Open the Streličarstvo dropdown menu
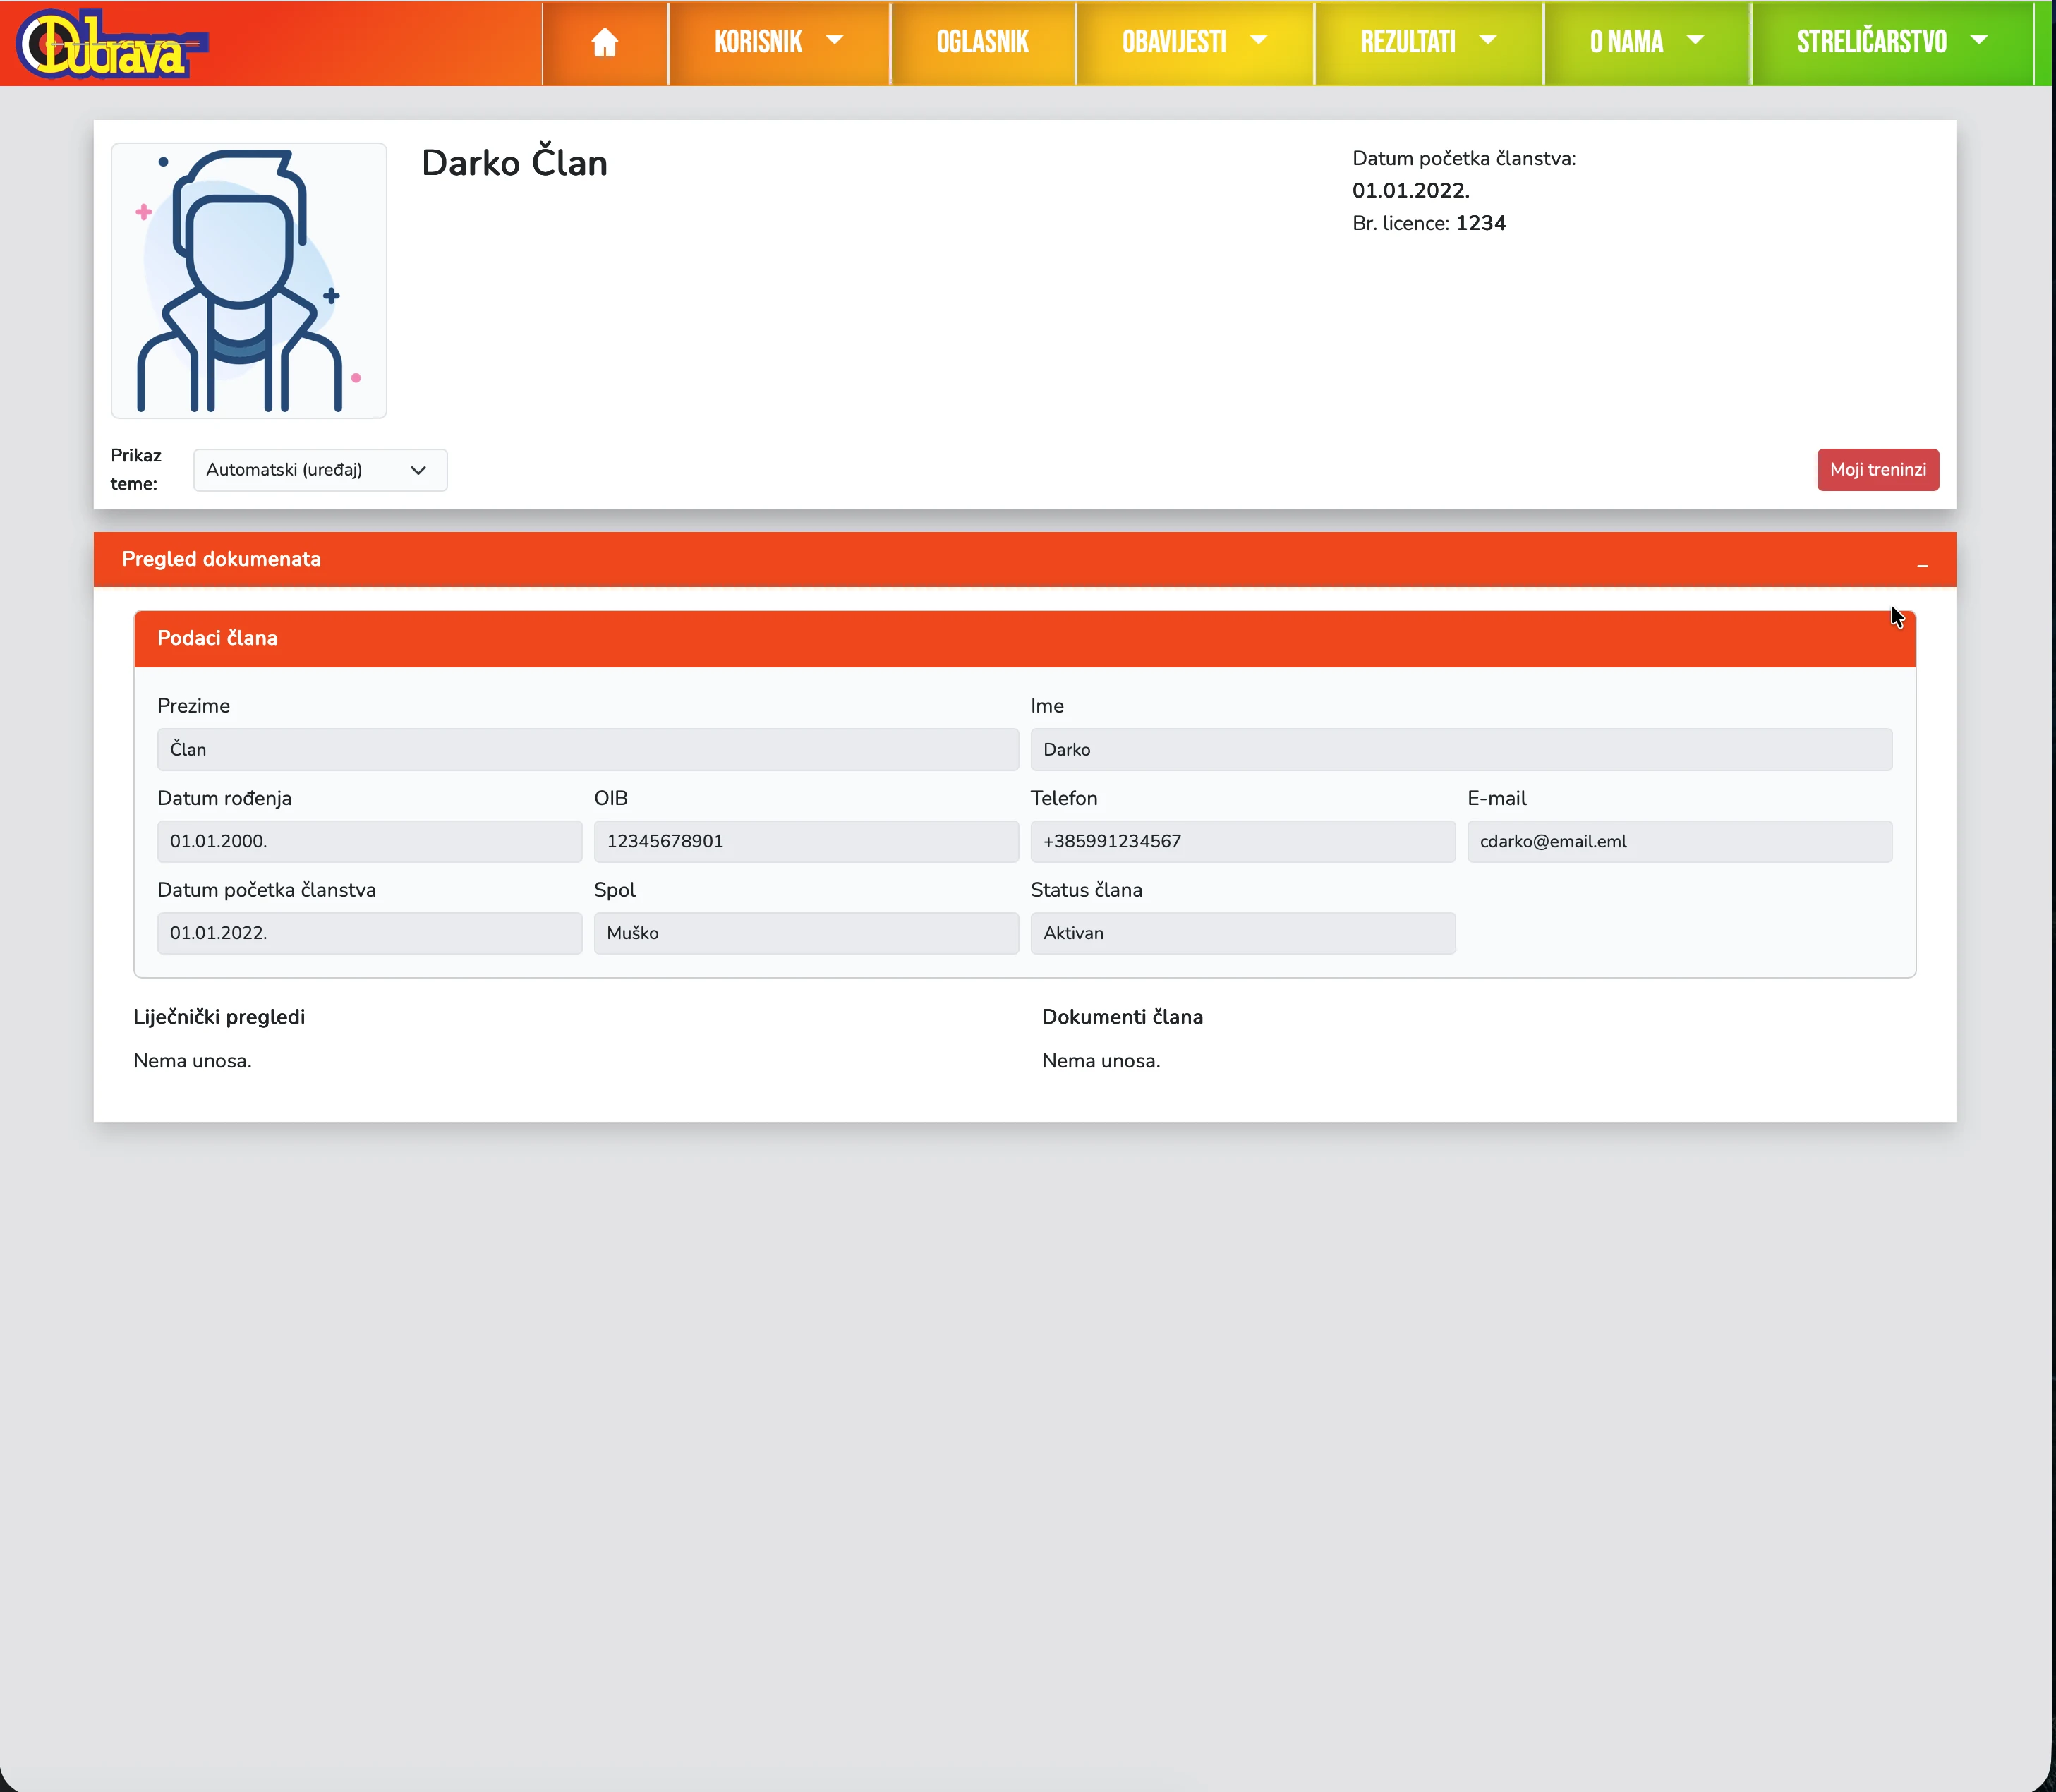The width and height of the screenshot is (2056, 1792). pos(1891,42)
